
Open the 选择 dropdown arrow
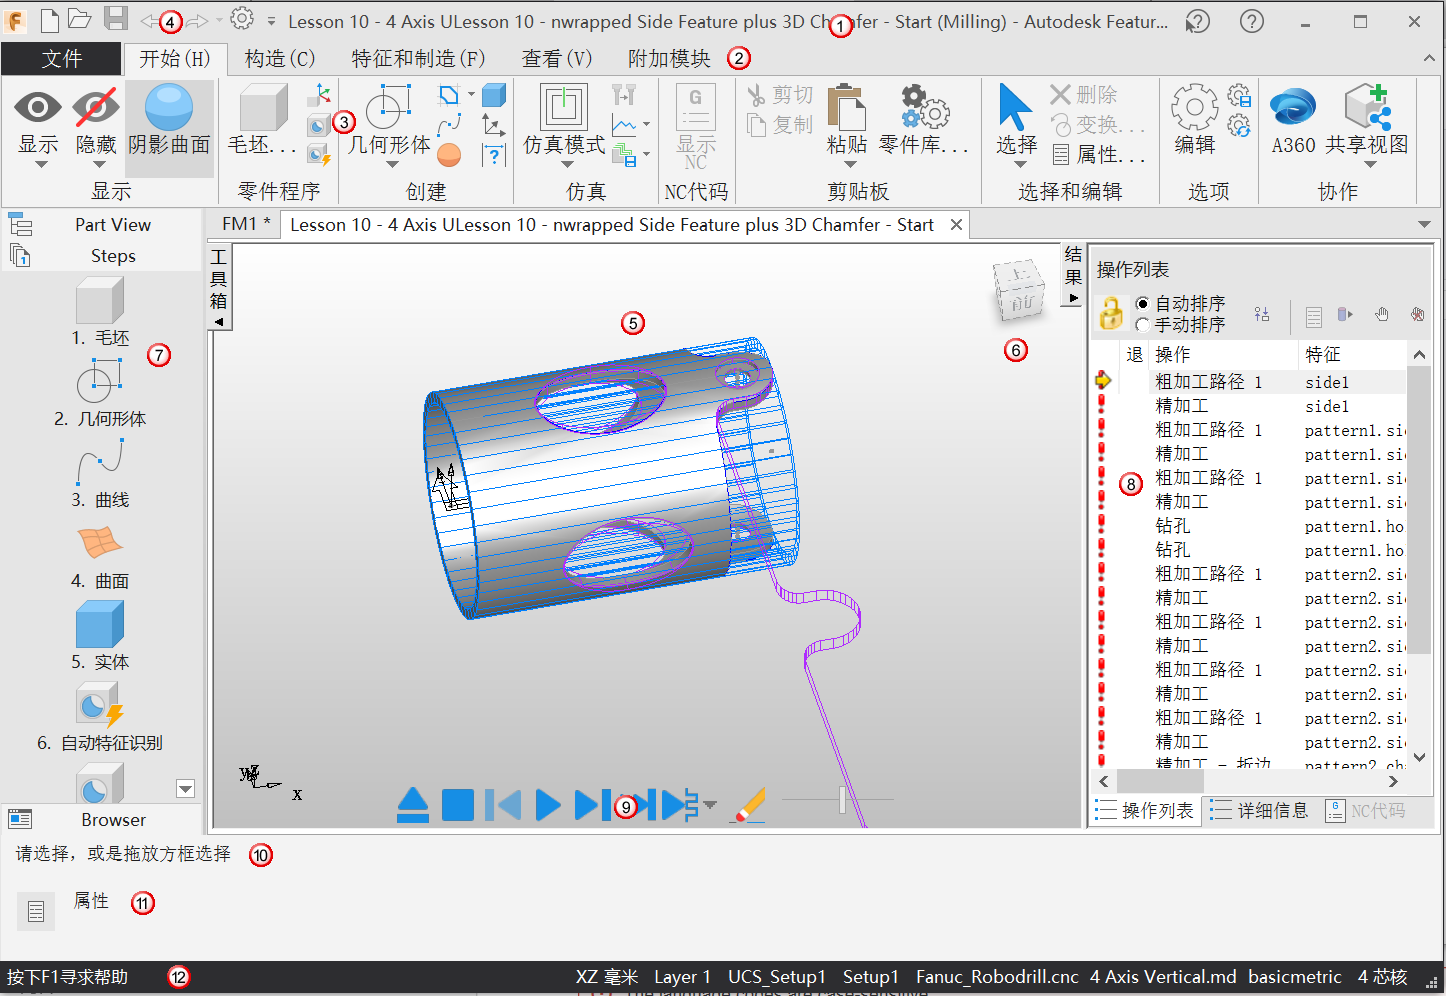[1020, 165]
